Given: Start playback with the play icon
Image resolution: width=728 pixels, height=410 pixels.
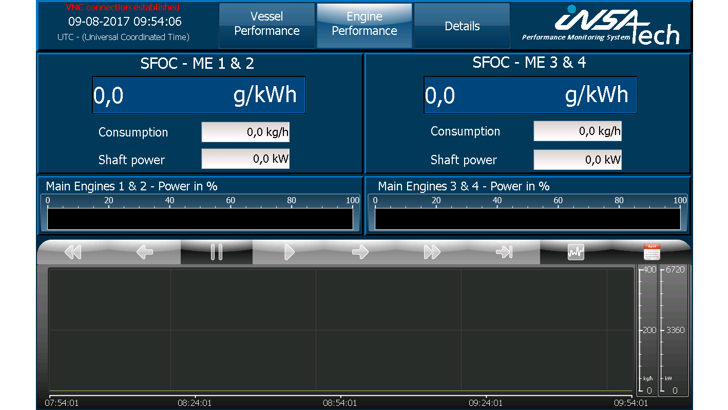Looking at the screenshot, I should tap(289, 252).
